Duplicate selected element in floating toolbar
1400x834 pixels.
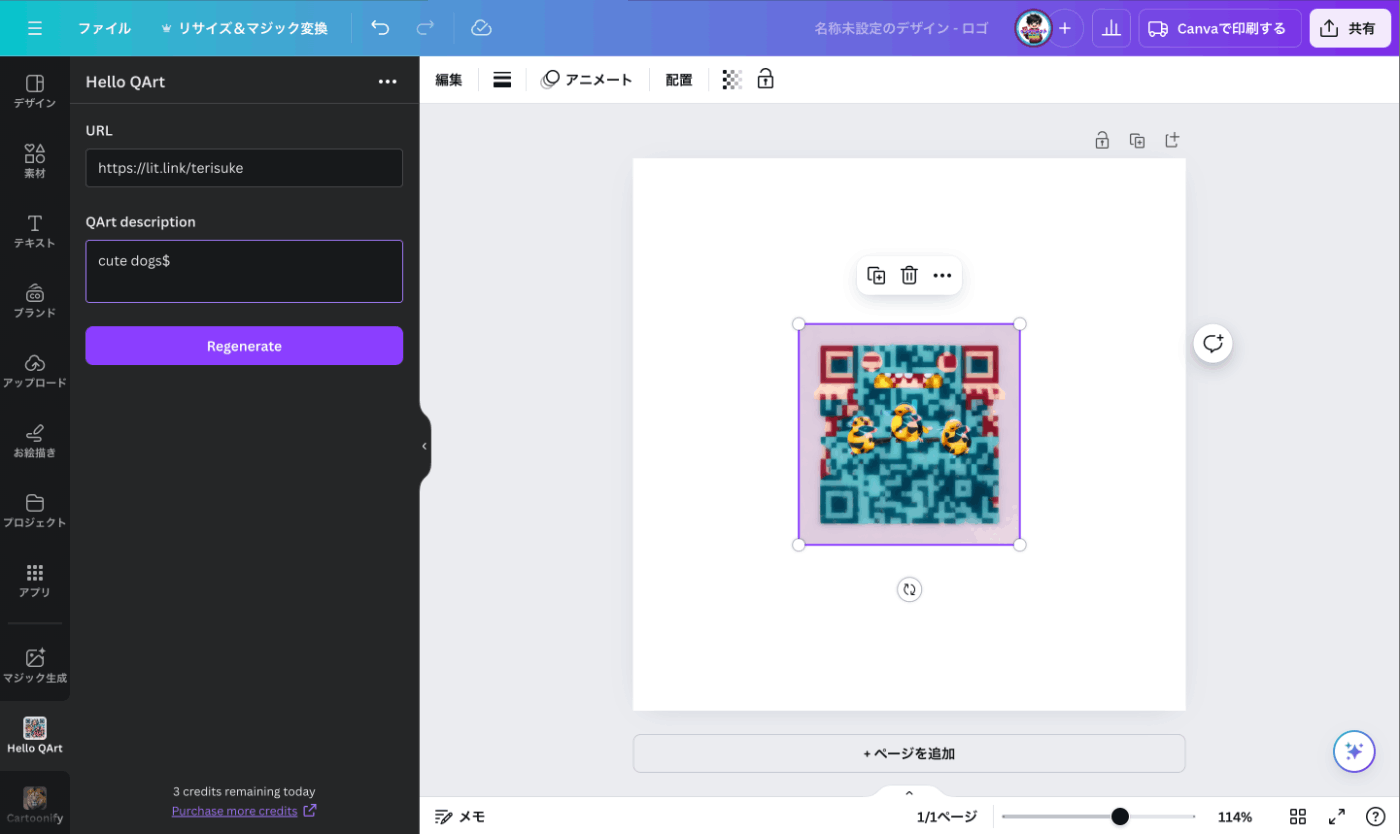[876, 275]
